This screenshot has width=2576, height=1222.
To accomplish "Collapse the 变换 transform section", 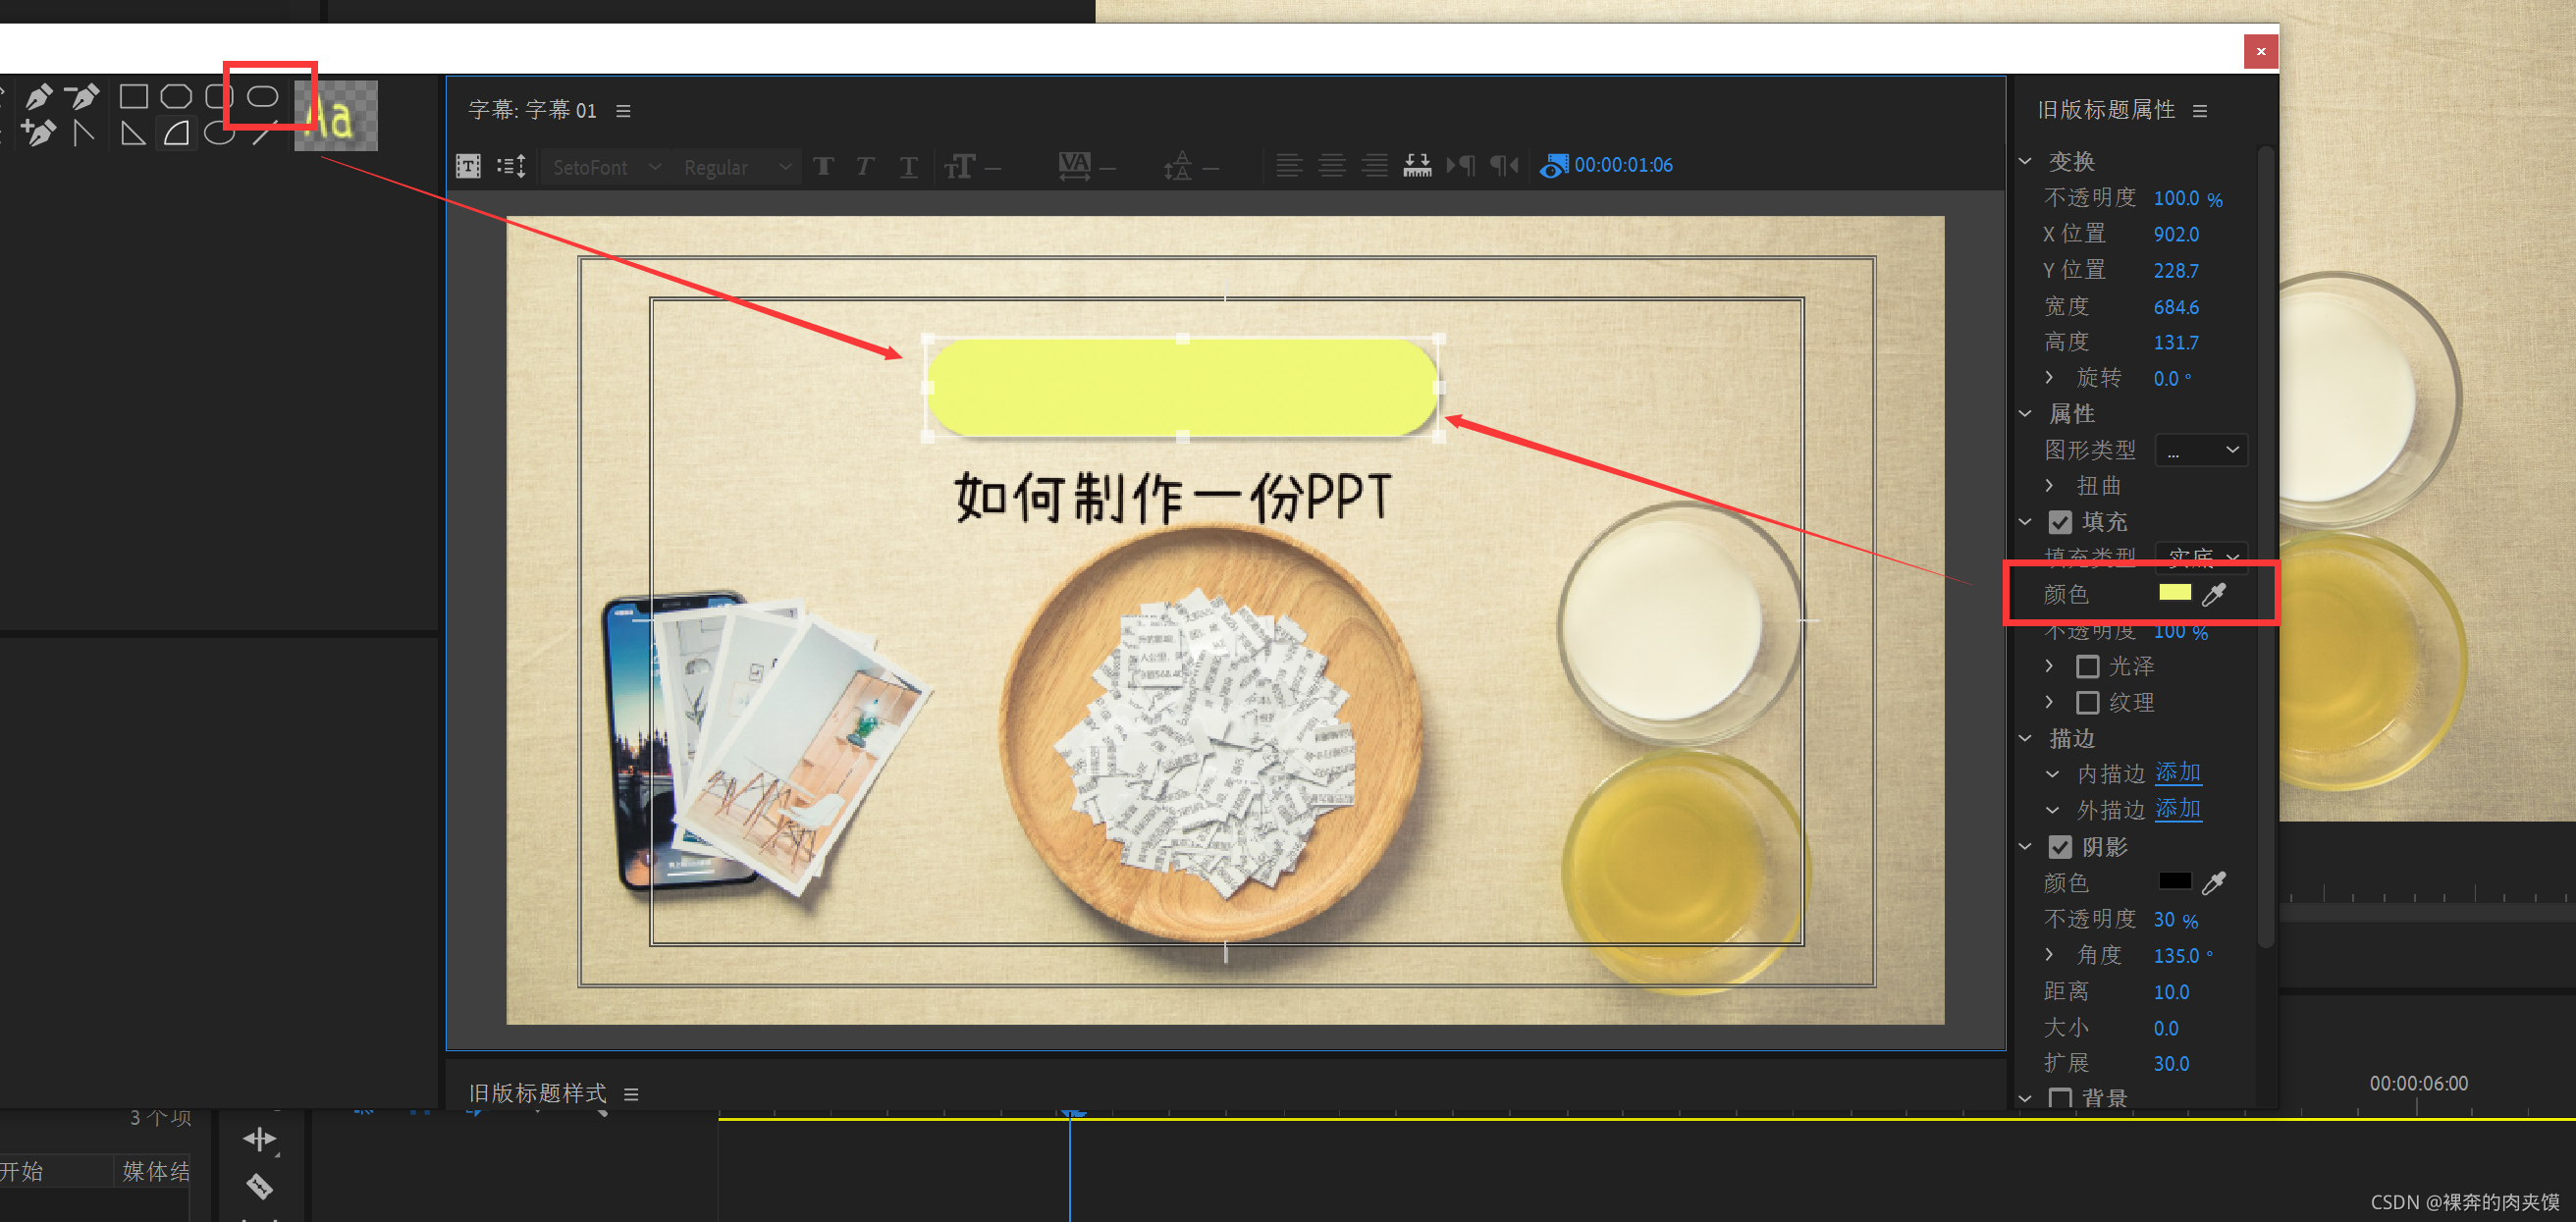I will click(x=2025, y=161).
